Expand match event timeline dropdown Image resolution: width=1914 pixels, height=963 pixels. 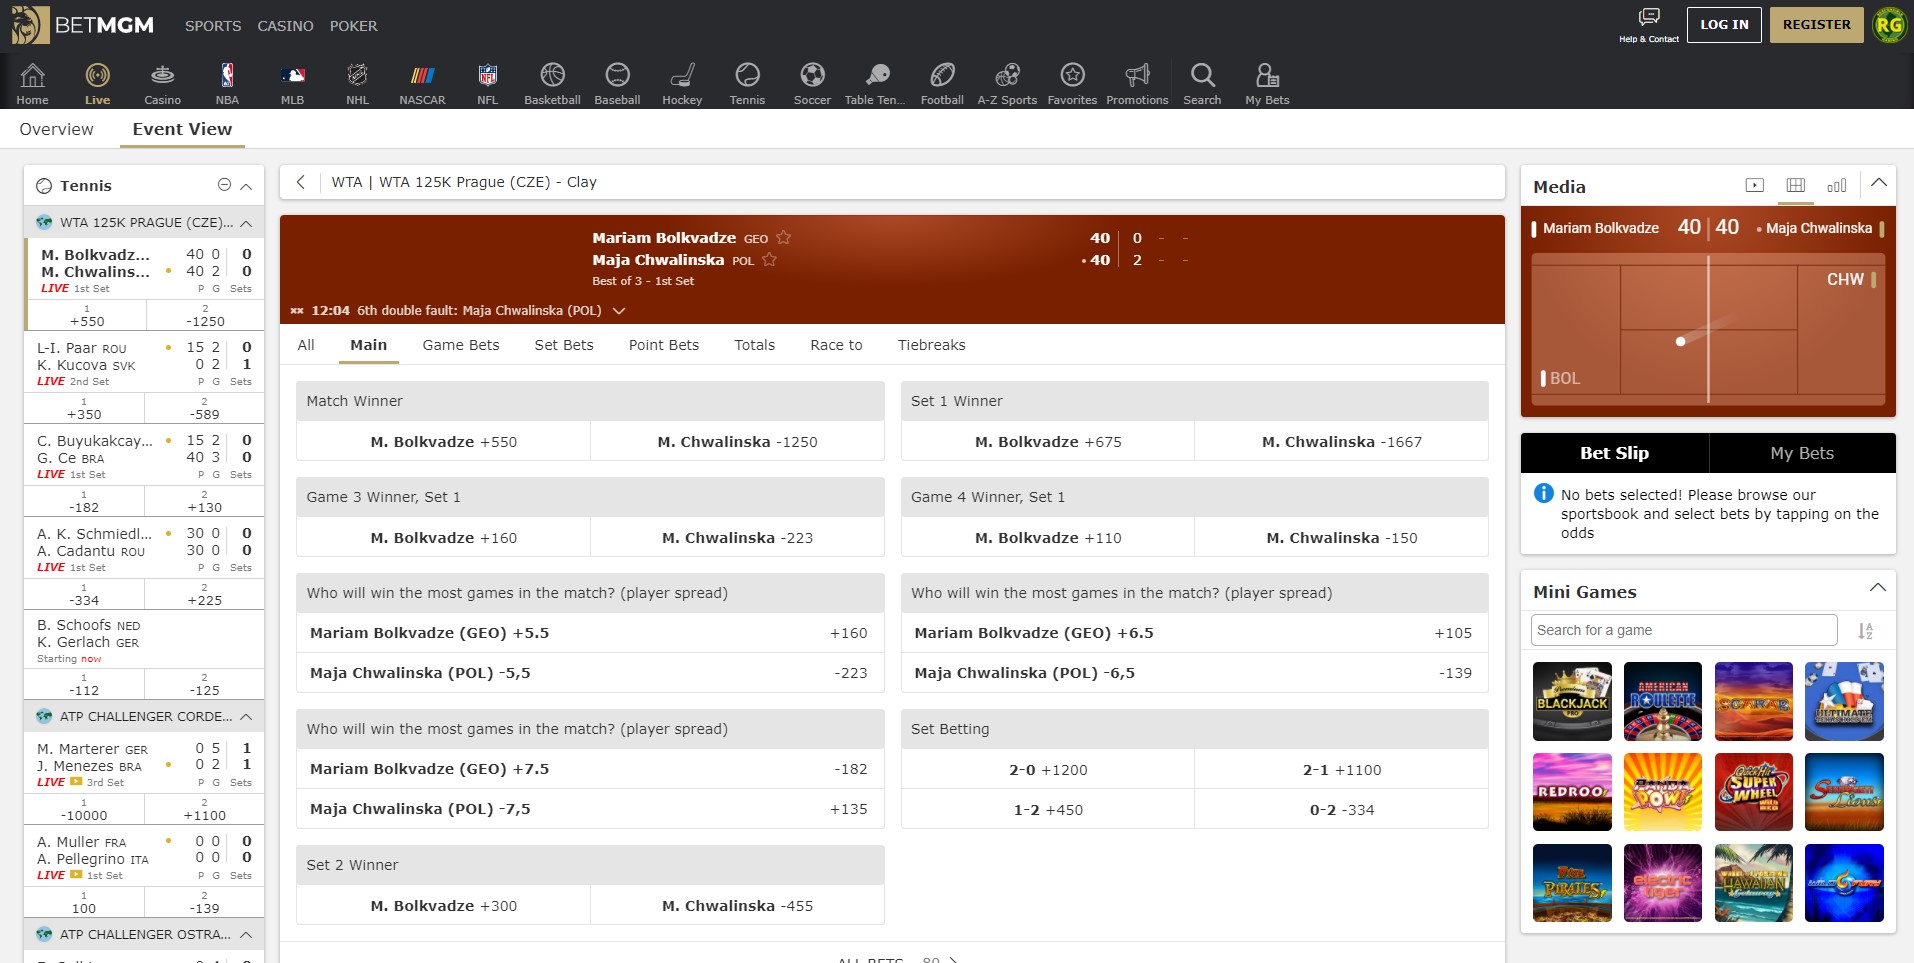[x=619, y=311]
